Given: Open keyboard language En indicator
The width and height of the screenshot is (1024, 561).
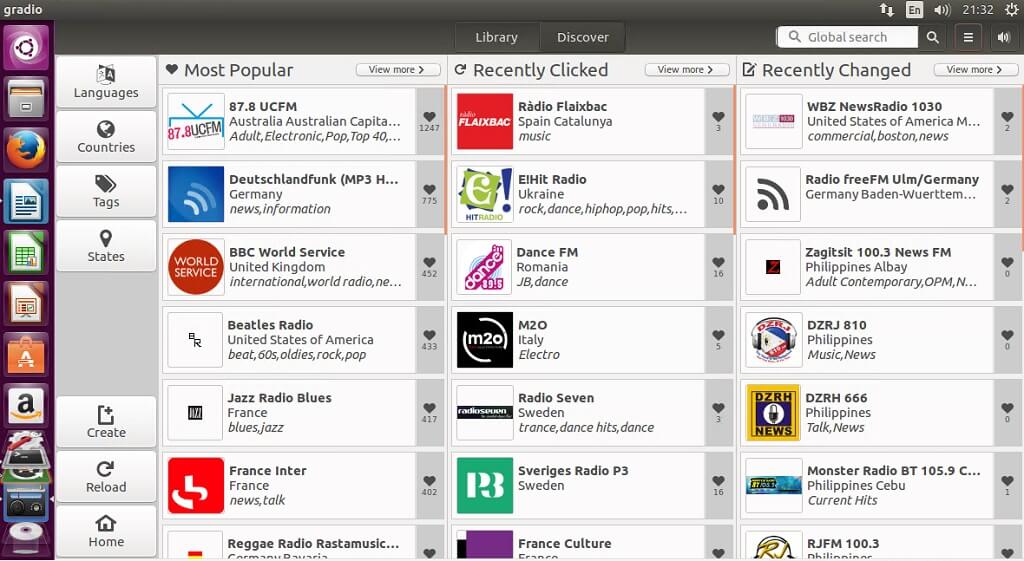Looking at the screenshot, I should [914, 9].
